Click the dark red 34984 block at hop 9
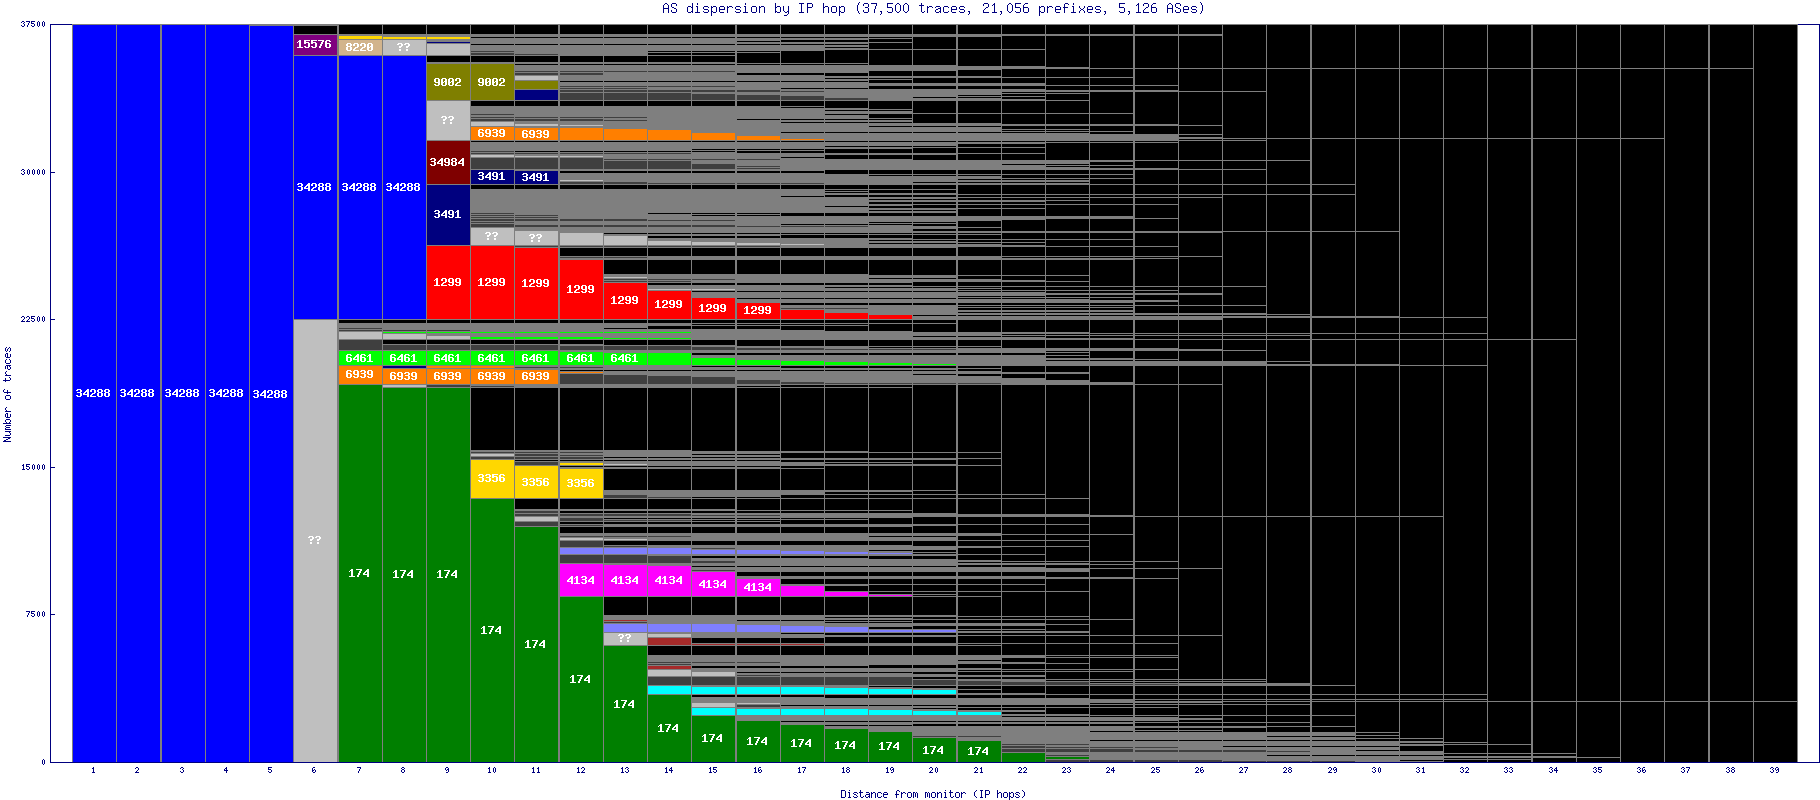 click(448, 162)
